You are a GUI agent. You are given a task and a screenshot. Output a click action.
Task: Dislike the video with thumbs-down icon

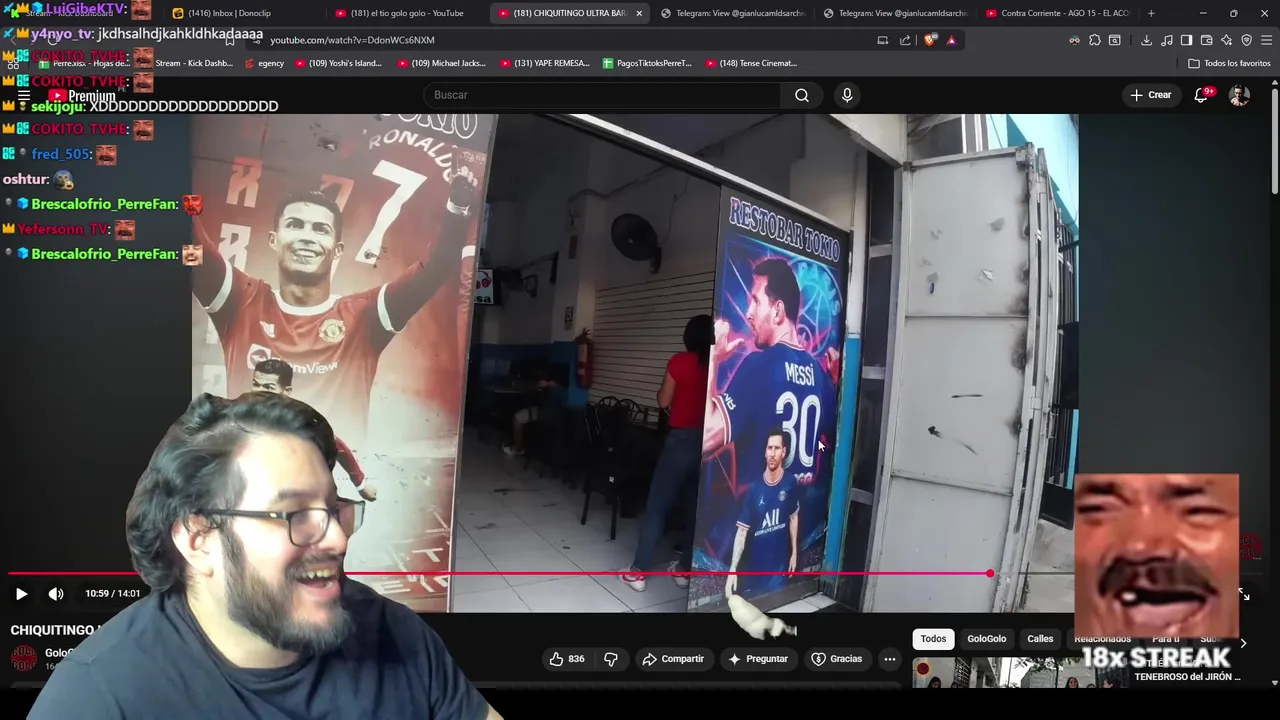(x=611, y=659)
